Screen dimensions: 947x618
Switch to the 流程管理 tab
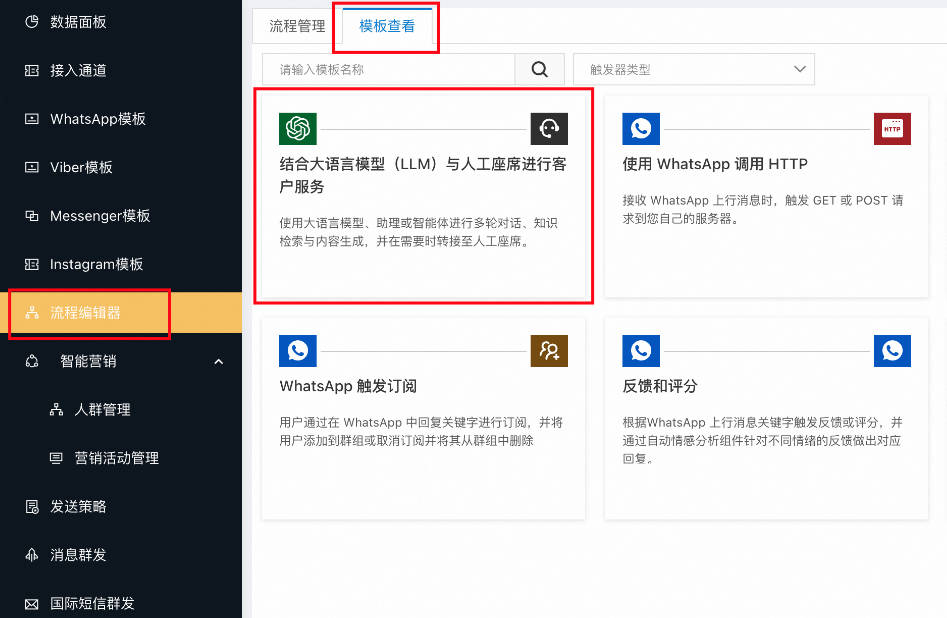coord(297,26)
